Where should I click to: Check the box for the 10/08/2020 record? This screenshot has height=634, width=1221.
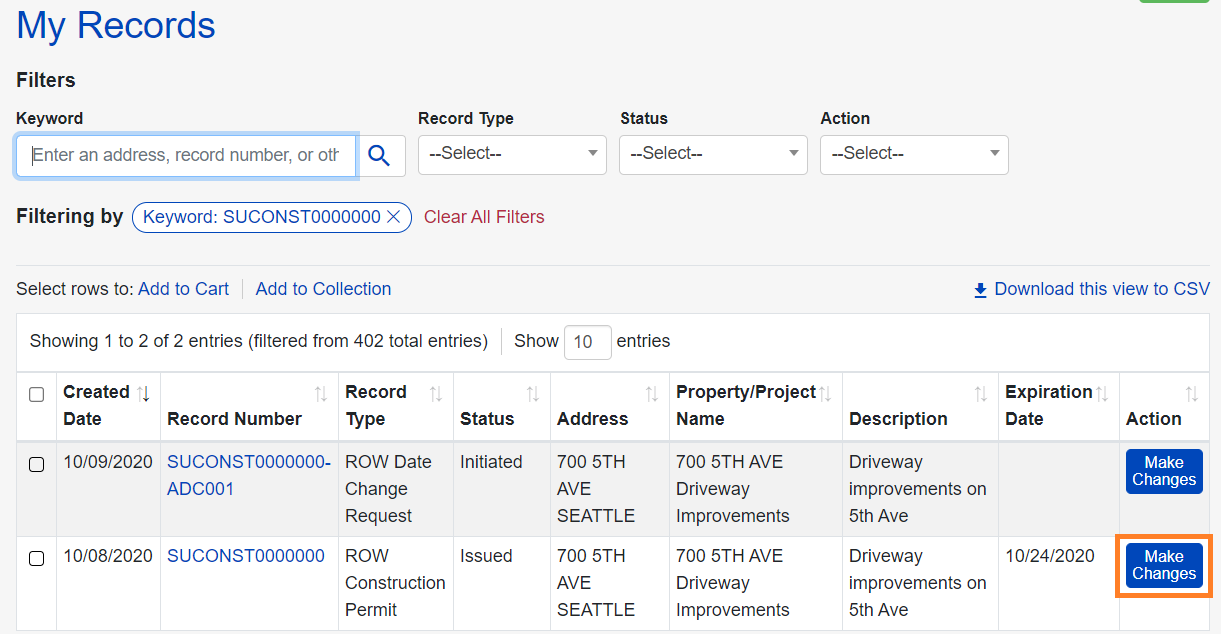(x=36, y=558)
